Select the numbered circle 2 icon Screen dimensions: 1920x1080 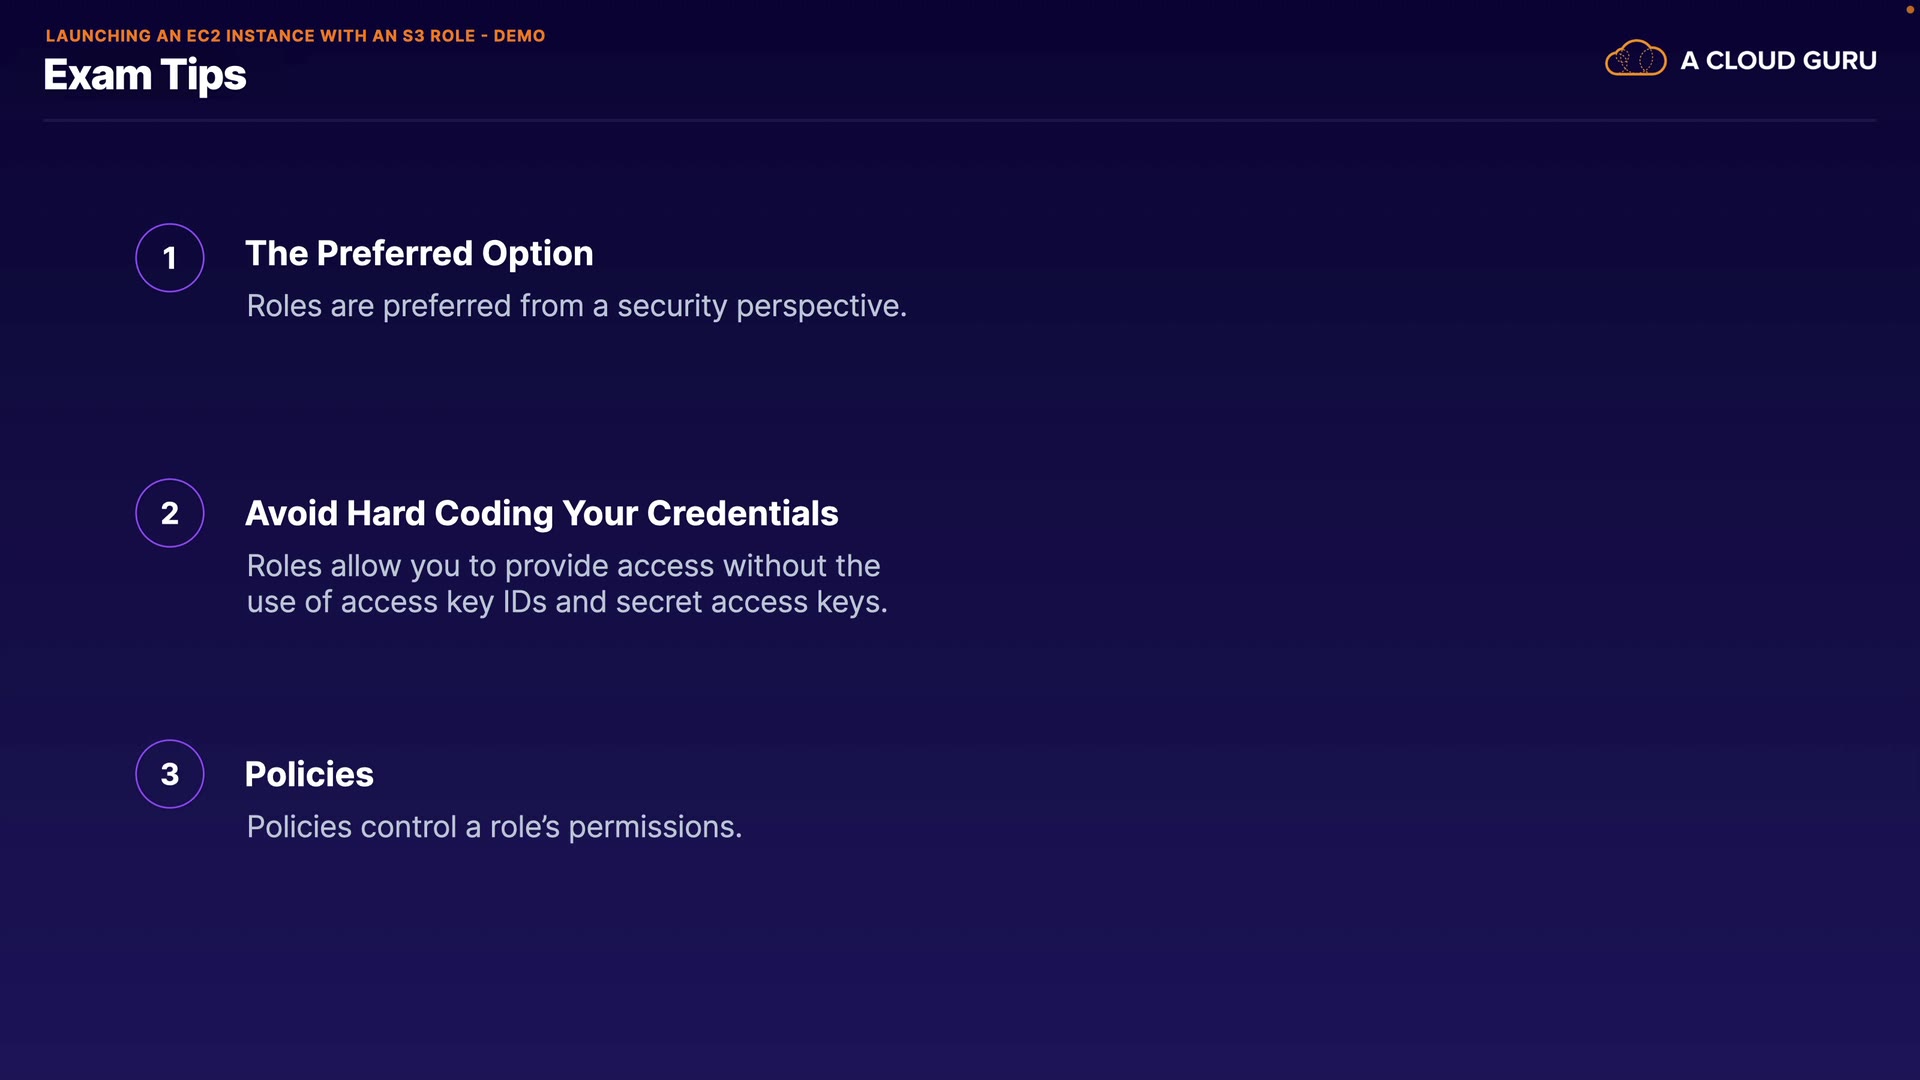click(170, 513)
